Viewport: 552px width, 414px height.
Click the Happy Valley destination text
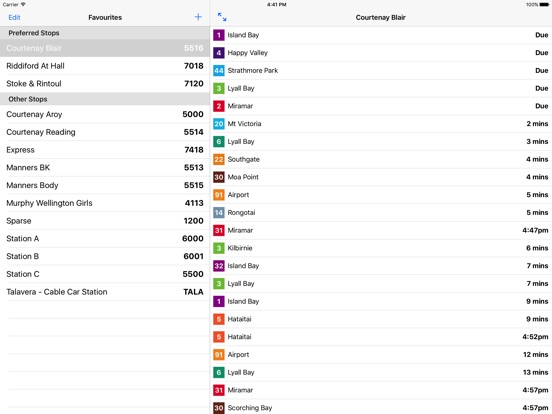tap(247, 53)
